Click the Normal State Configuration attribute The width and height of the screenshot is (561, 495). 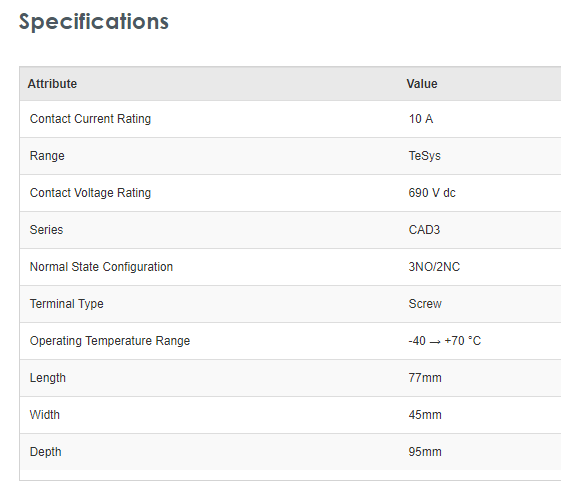pos(101,267)
